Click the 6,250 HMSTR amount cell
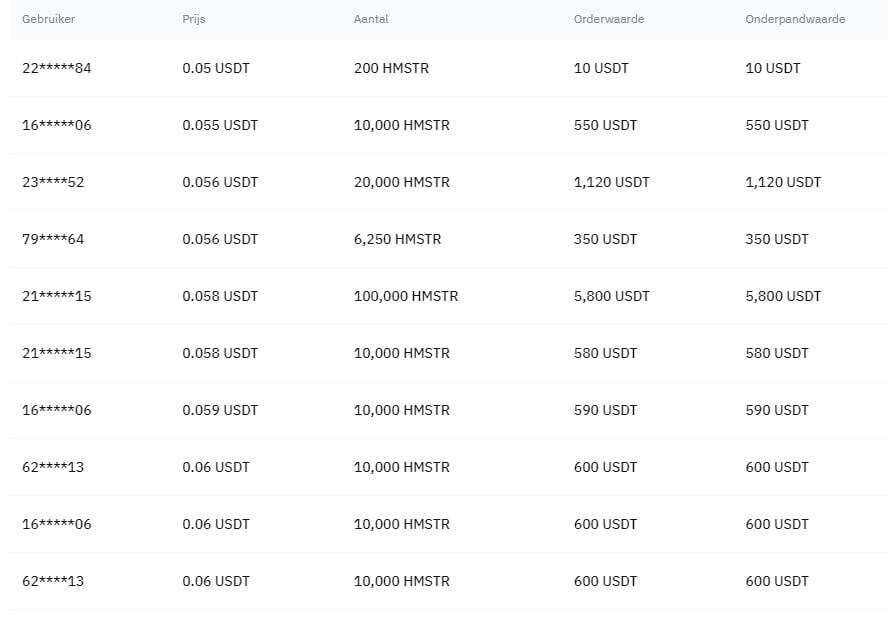The width and height of the screenshot is (888, 637). [x=397, y=239]
